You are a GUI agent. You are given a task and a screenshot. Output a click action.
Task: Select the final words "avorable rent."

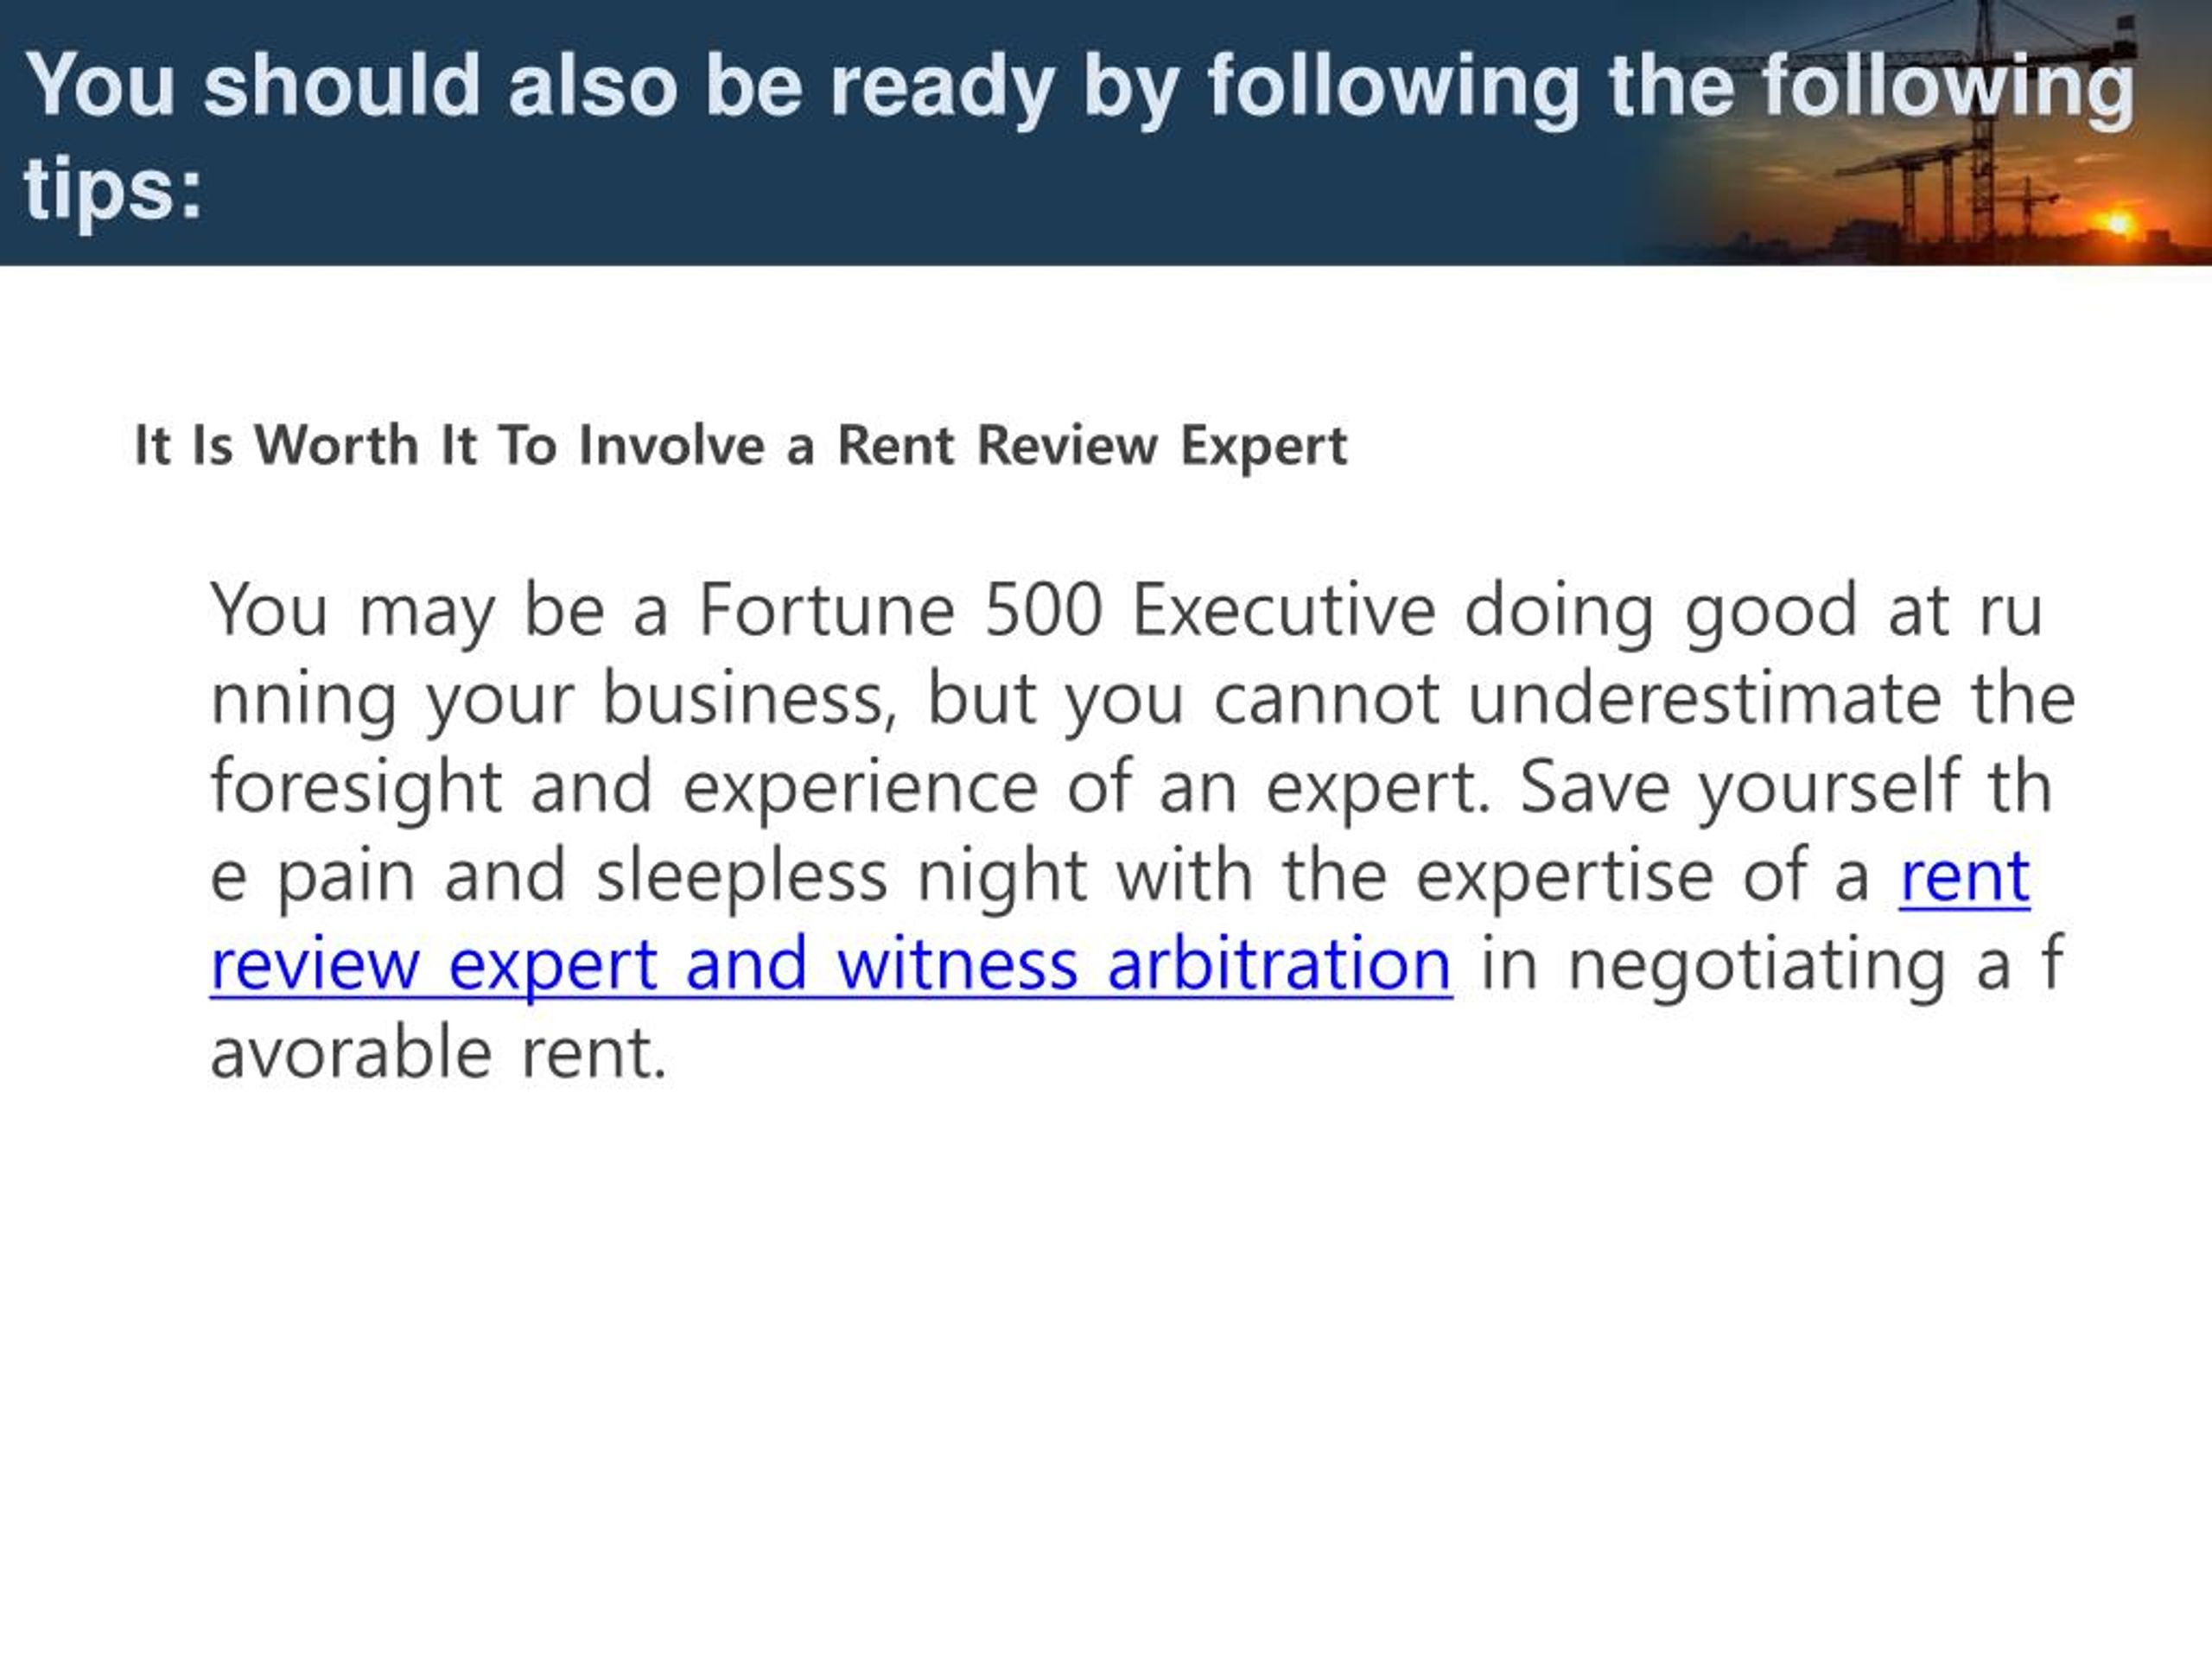(x=439, y=1053)
